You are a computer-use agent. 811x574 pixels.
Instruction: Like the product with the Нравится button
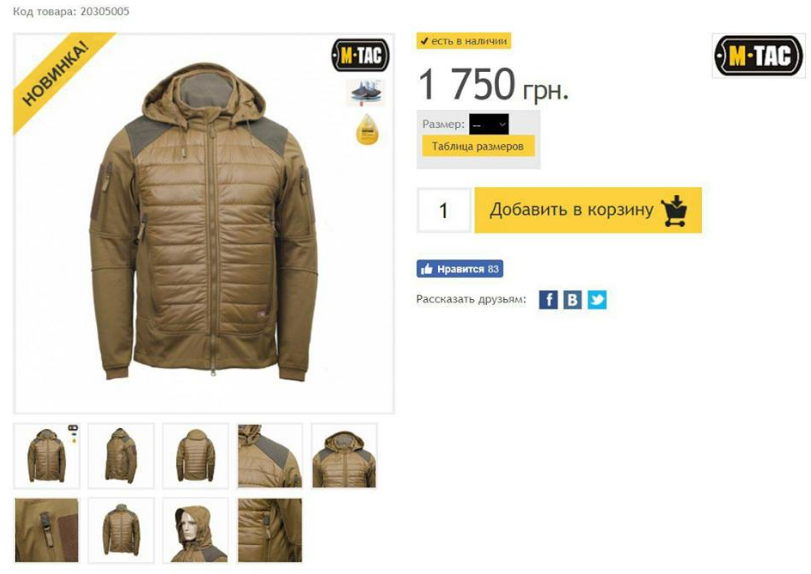tap(460, 269)
